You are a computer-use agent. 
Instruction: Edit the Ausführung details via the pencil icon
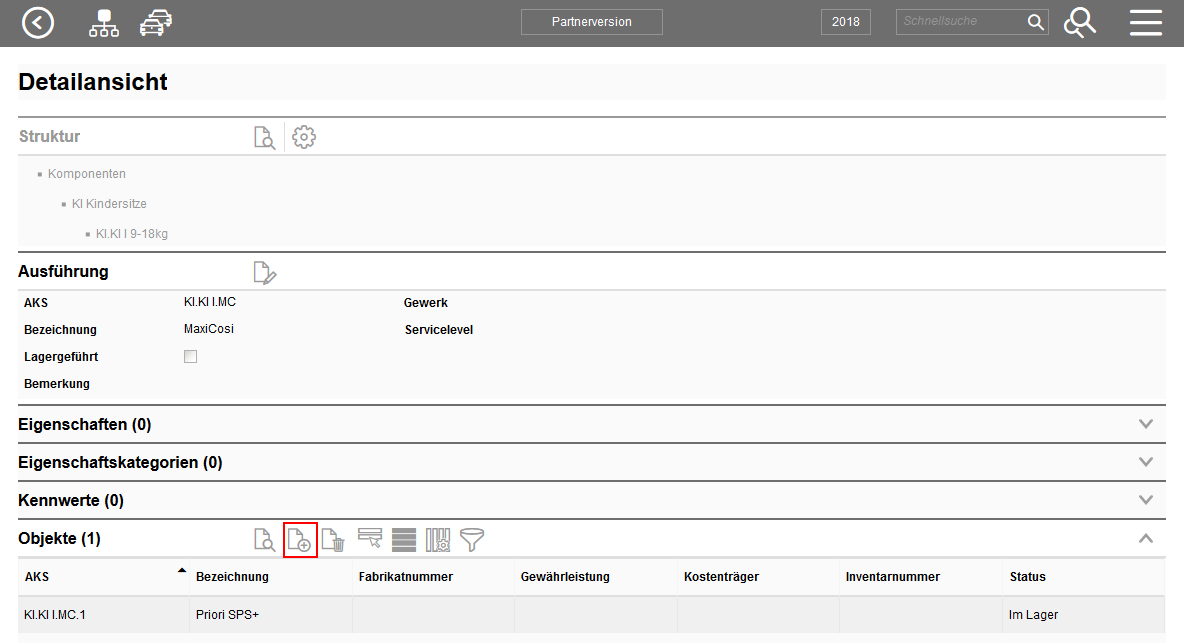point(264,271)
